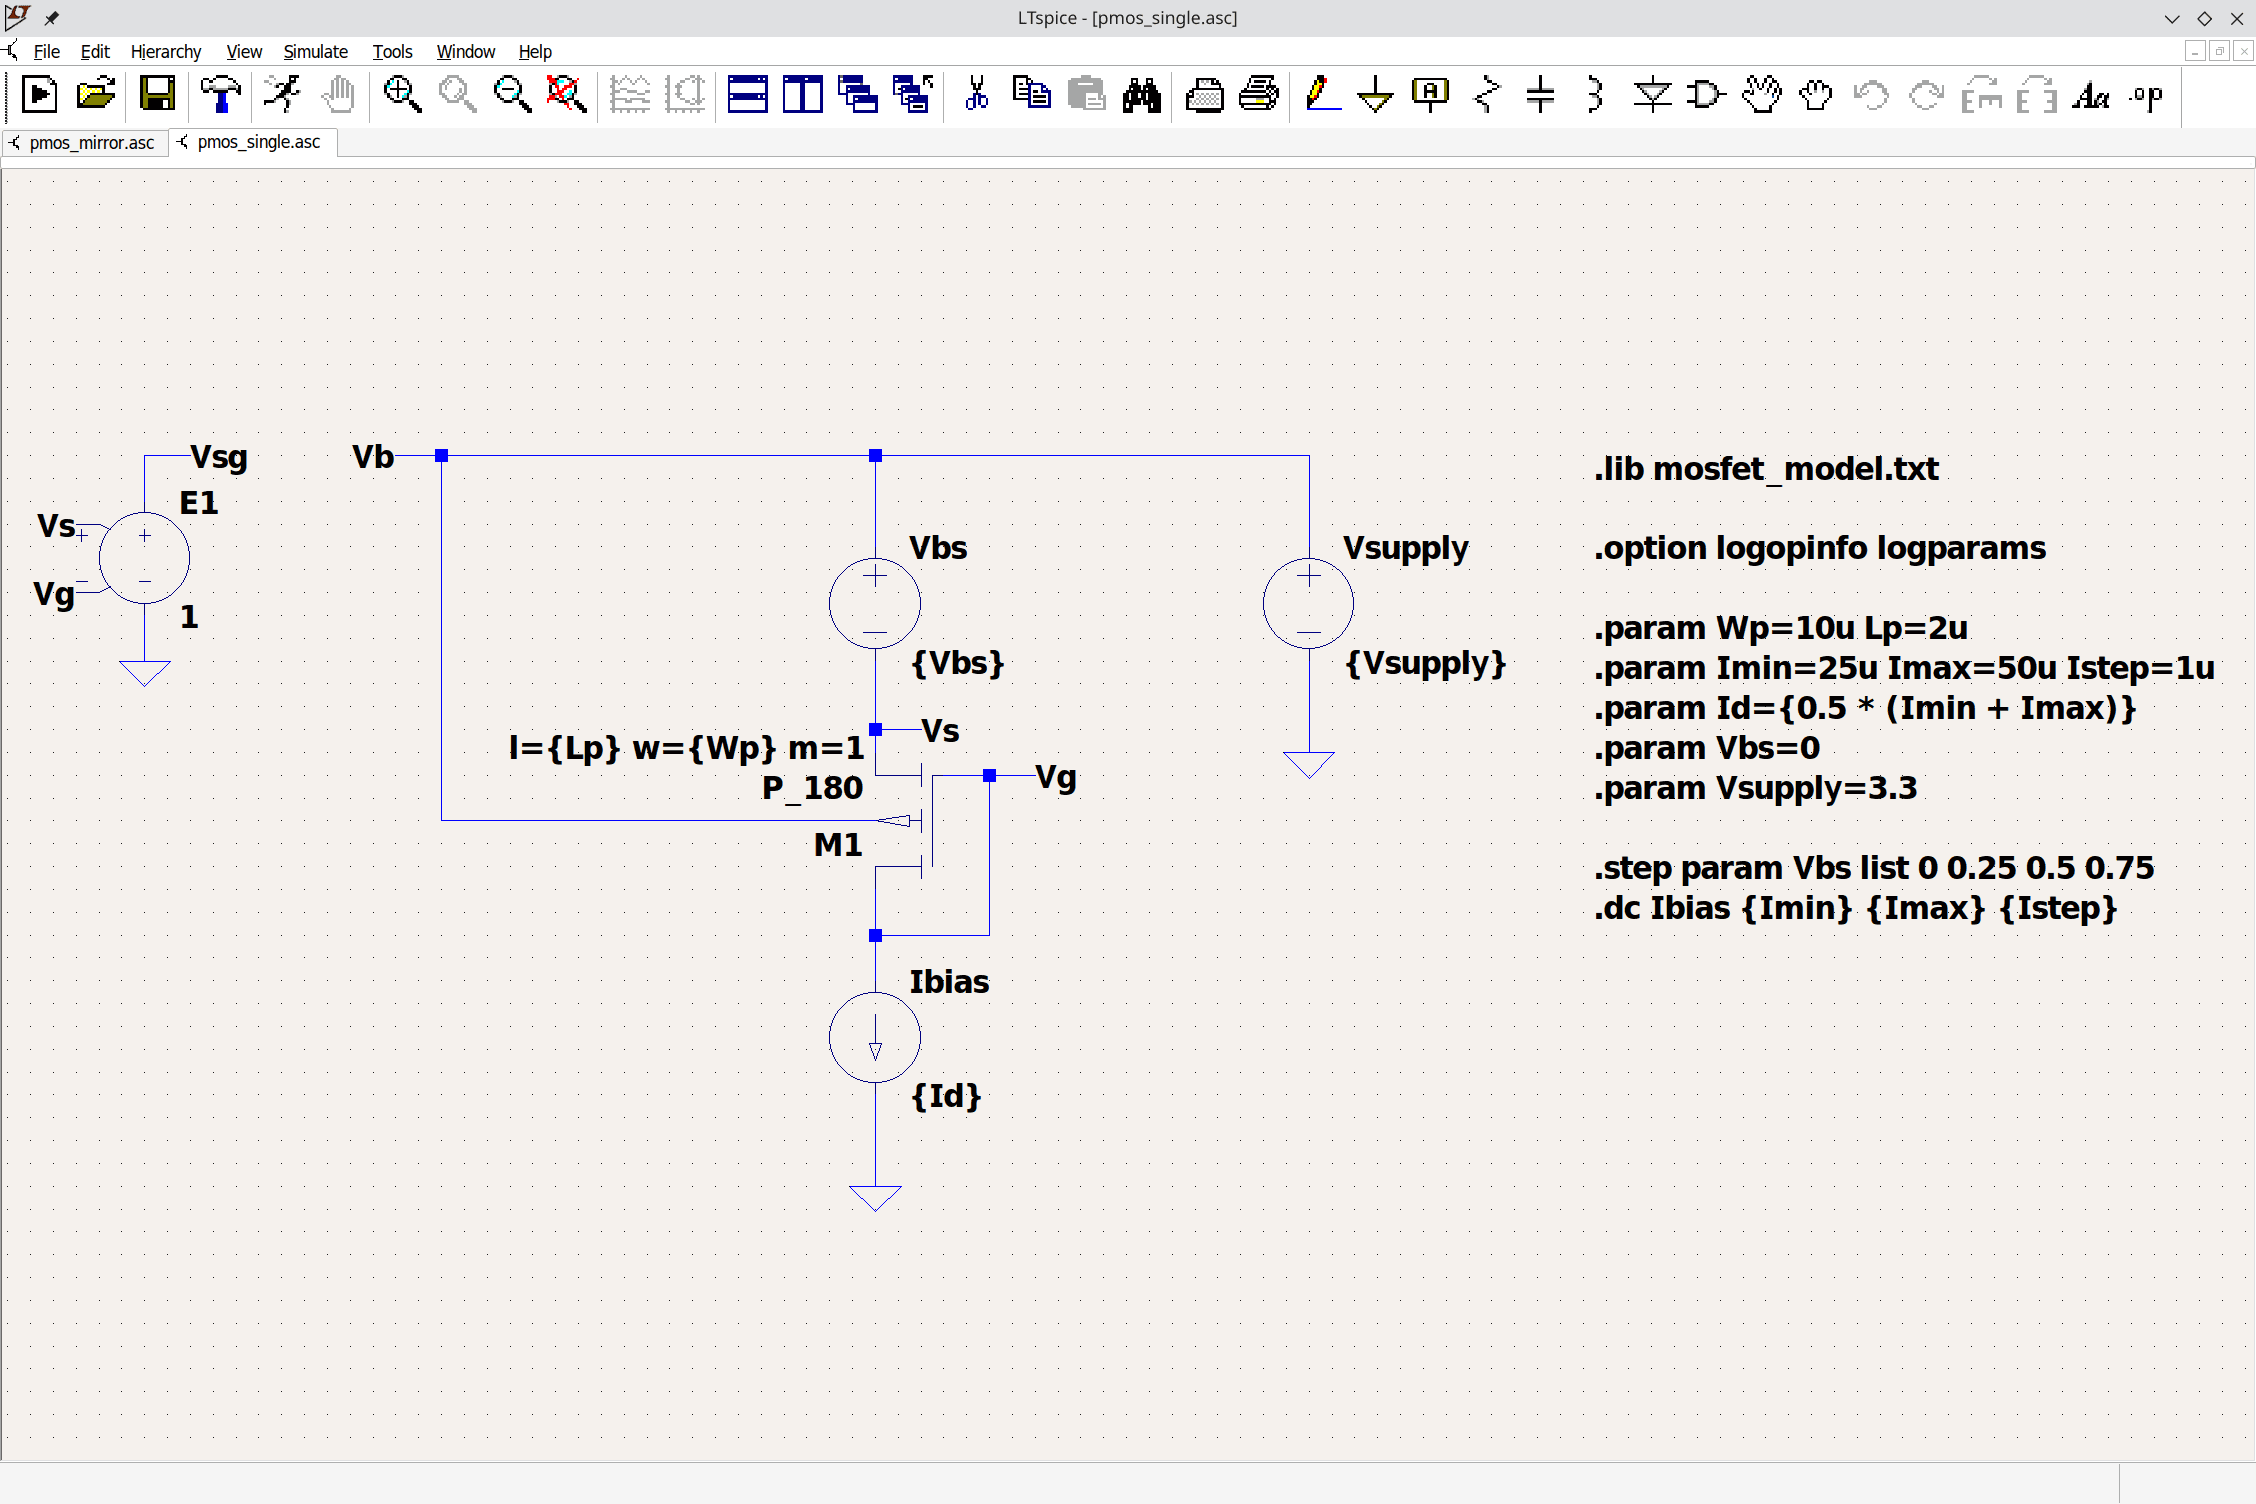Screen dimensions: 2256x1504
Task: Switch to the pmos_mirror.asc tab
Action: pyautogui.click(x=91, y=143)
